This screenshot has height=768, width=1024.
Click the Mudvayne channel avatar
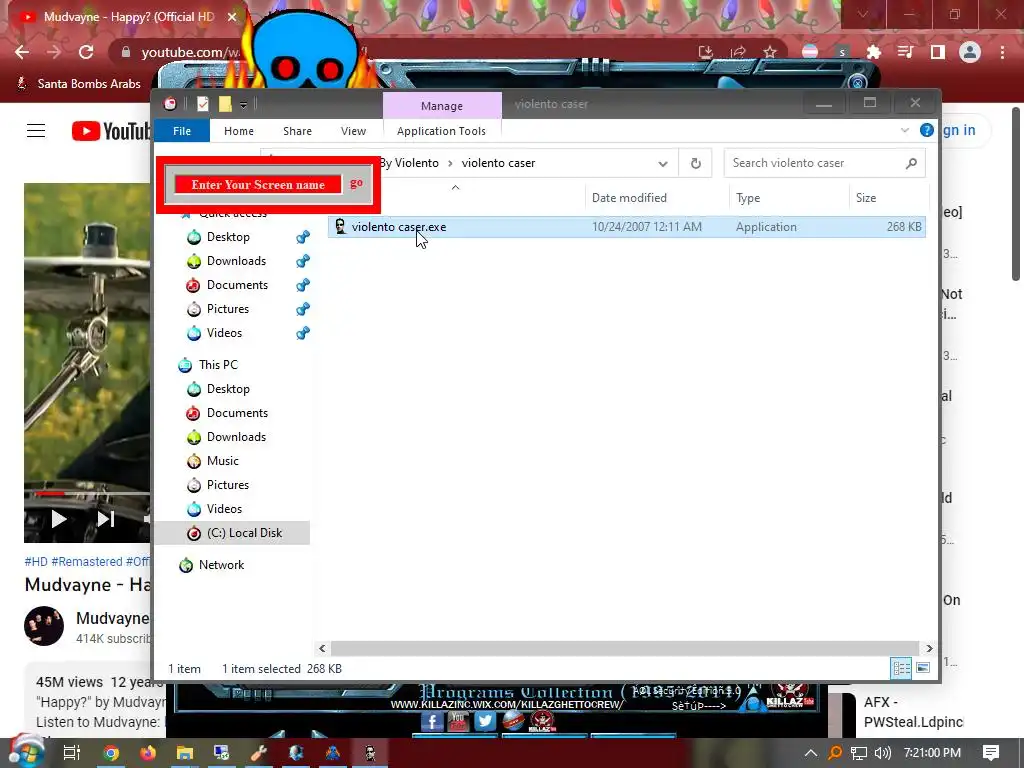tap(44, 626)
